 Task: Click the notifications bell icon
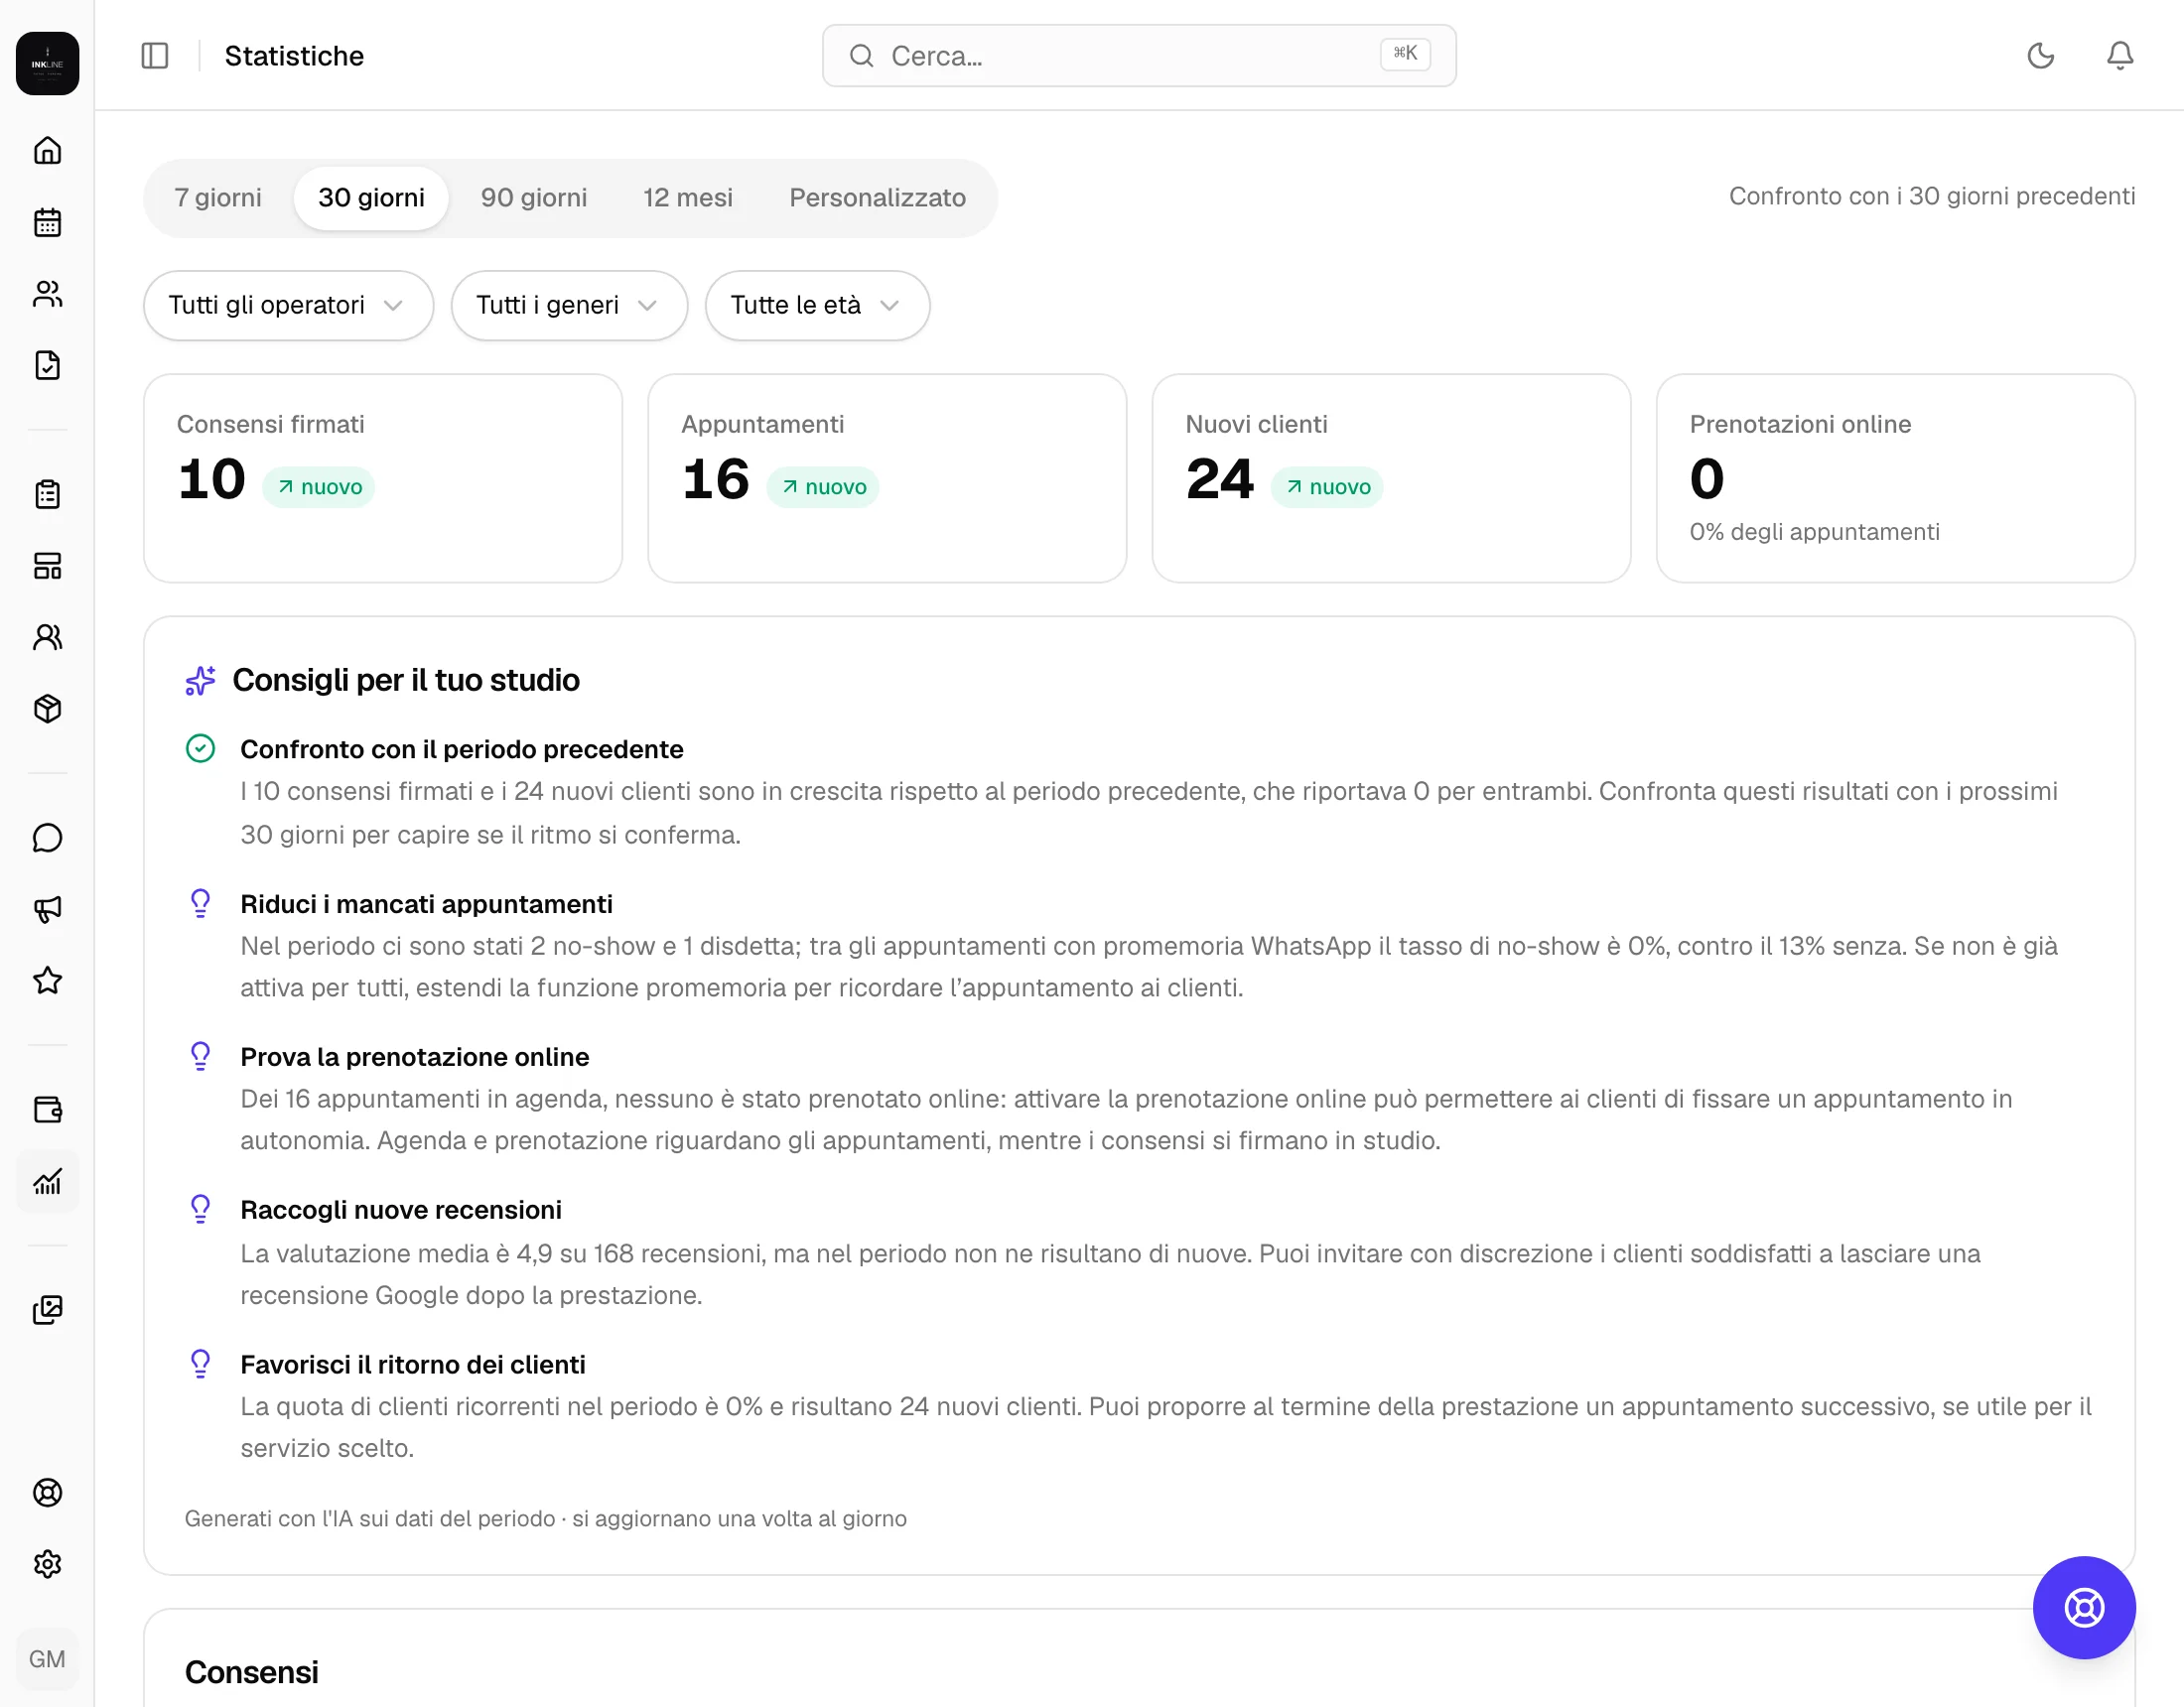tap(2120, 55)
